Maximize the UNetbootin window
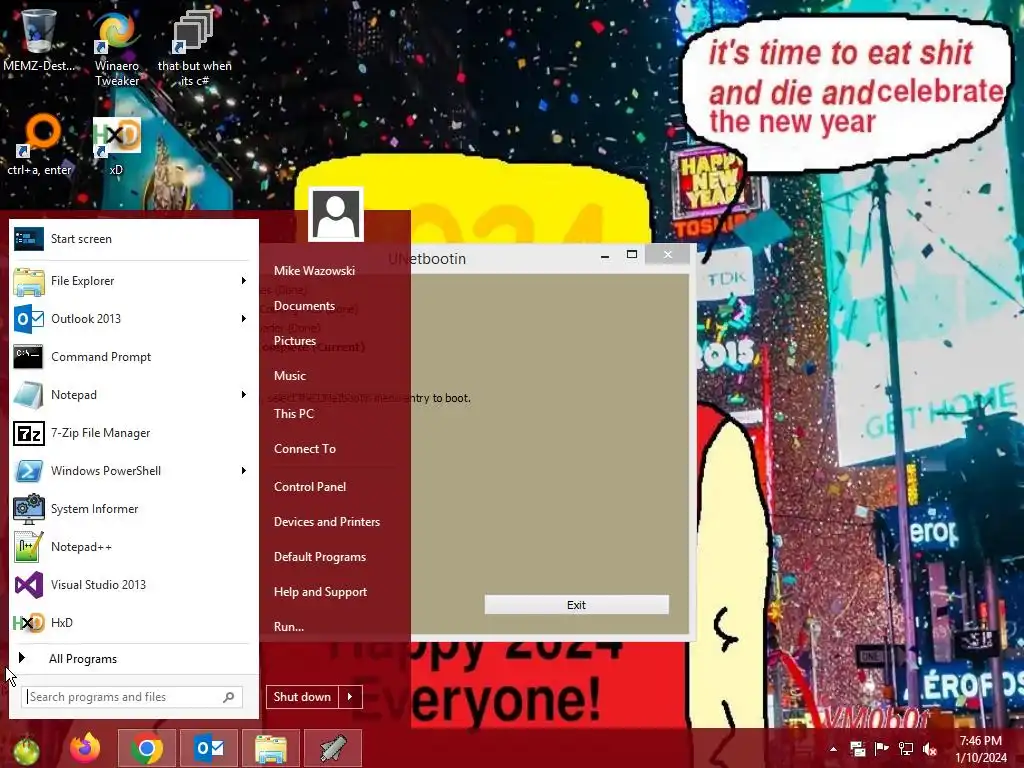Screen dimensions: 1024x768 pyautogui.click(x=632, y=255)
